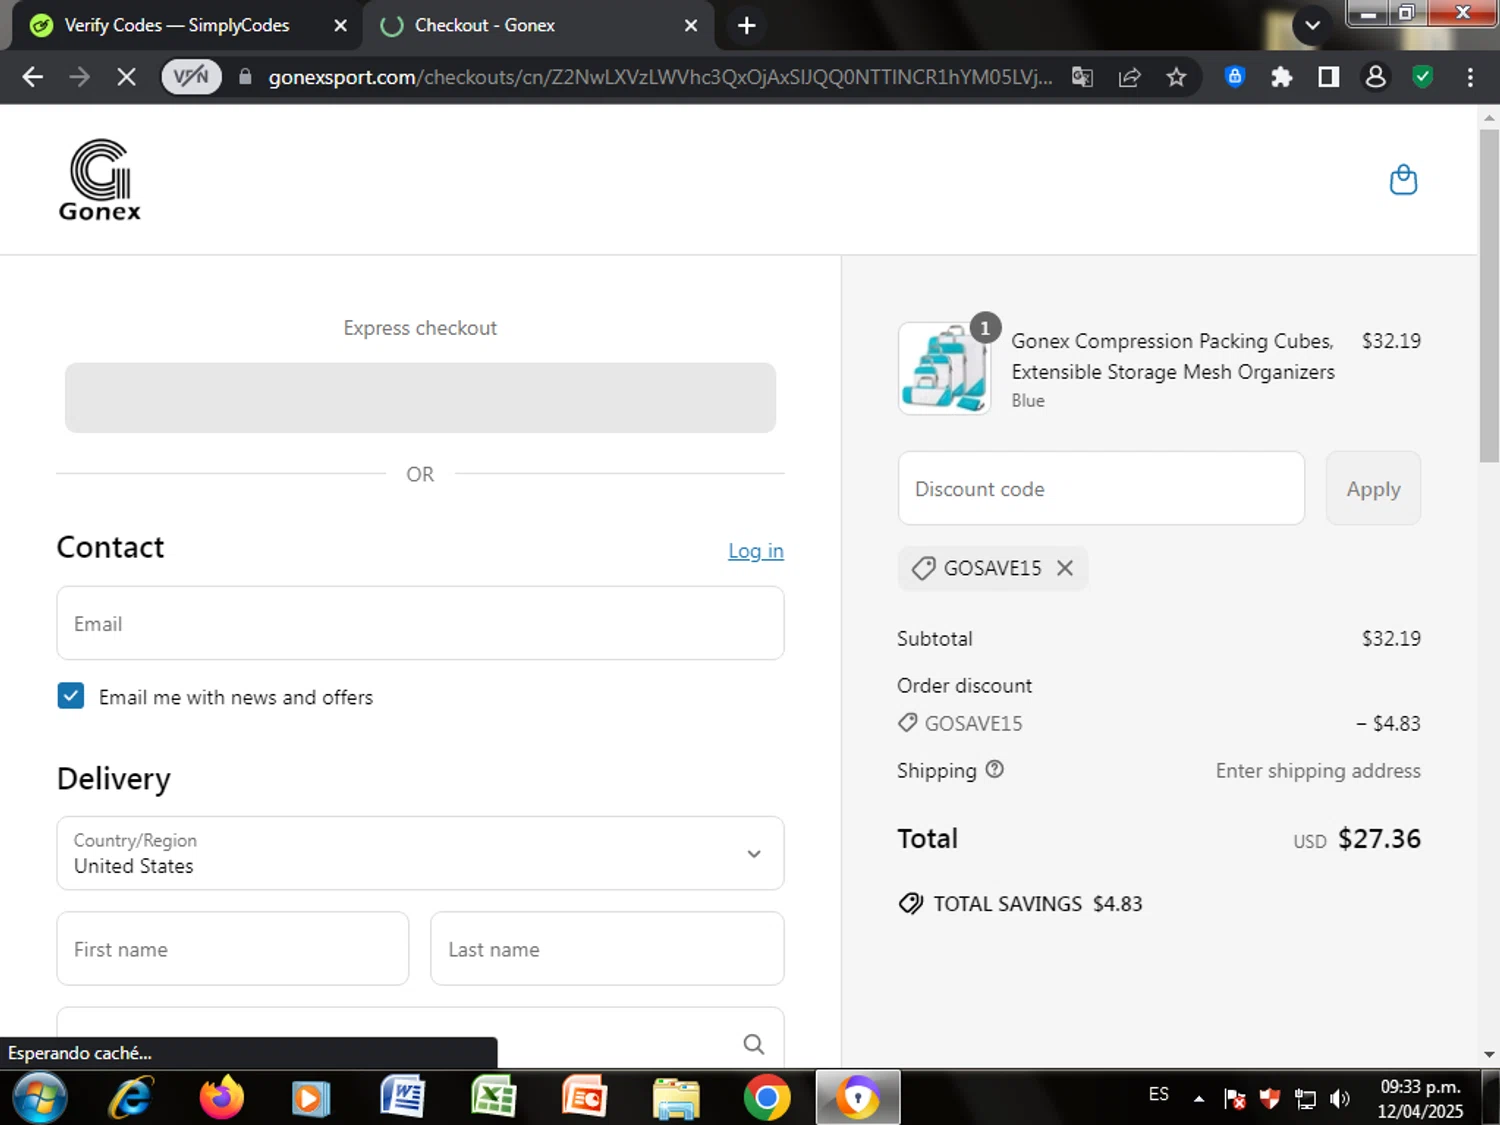The height and width of the screenshot is (1125, 1500).
Task: Focus the First name field
Action: [233, 949]
